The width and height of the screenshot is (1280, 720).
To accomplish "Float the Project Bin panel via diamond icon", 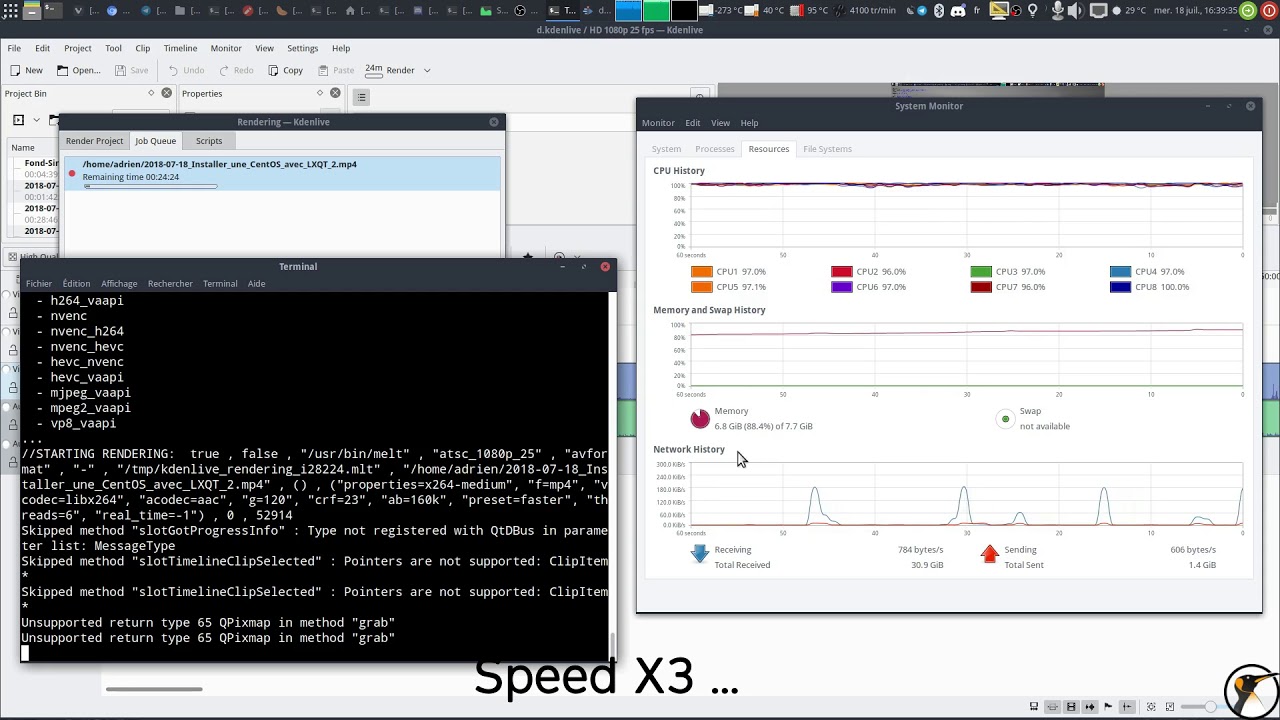I will [152, 93].
